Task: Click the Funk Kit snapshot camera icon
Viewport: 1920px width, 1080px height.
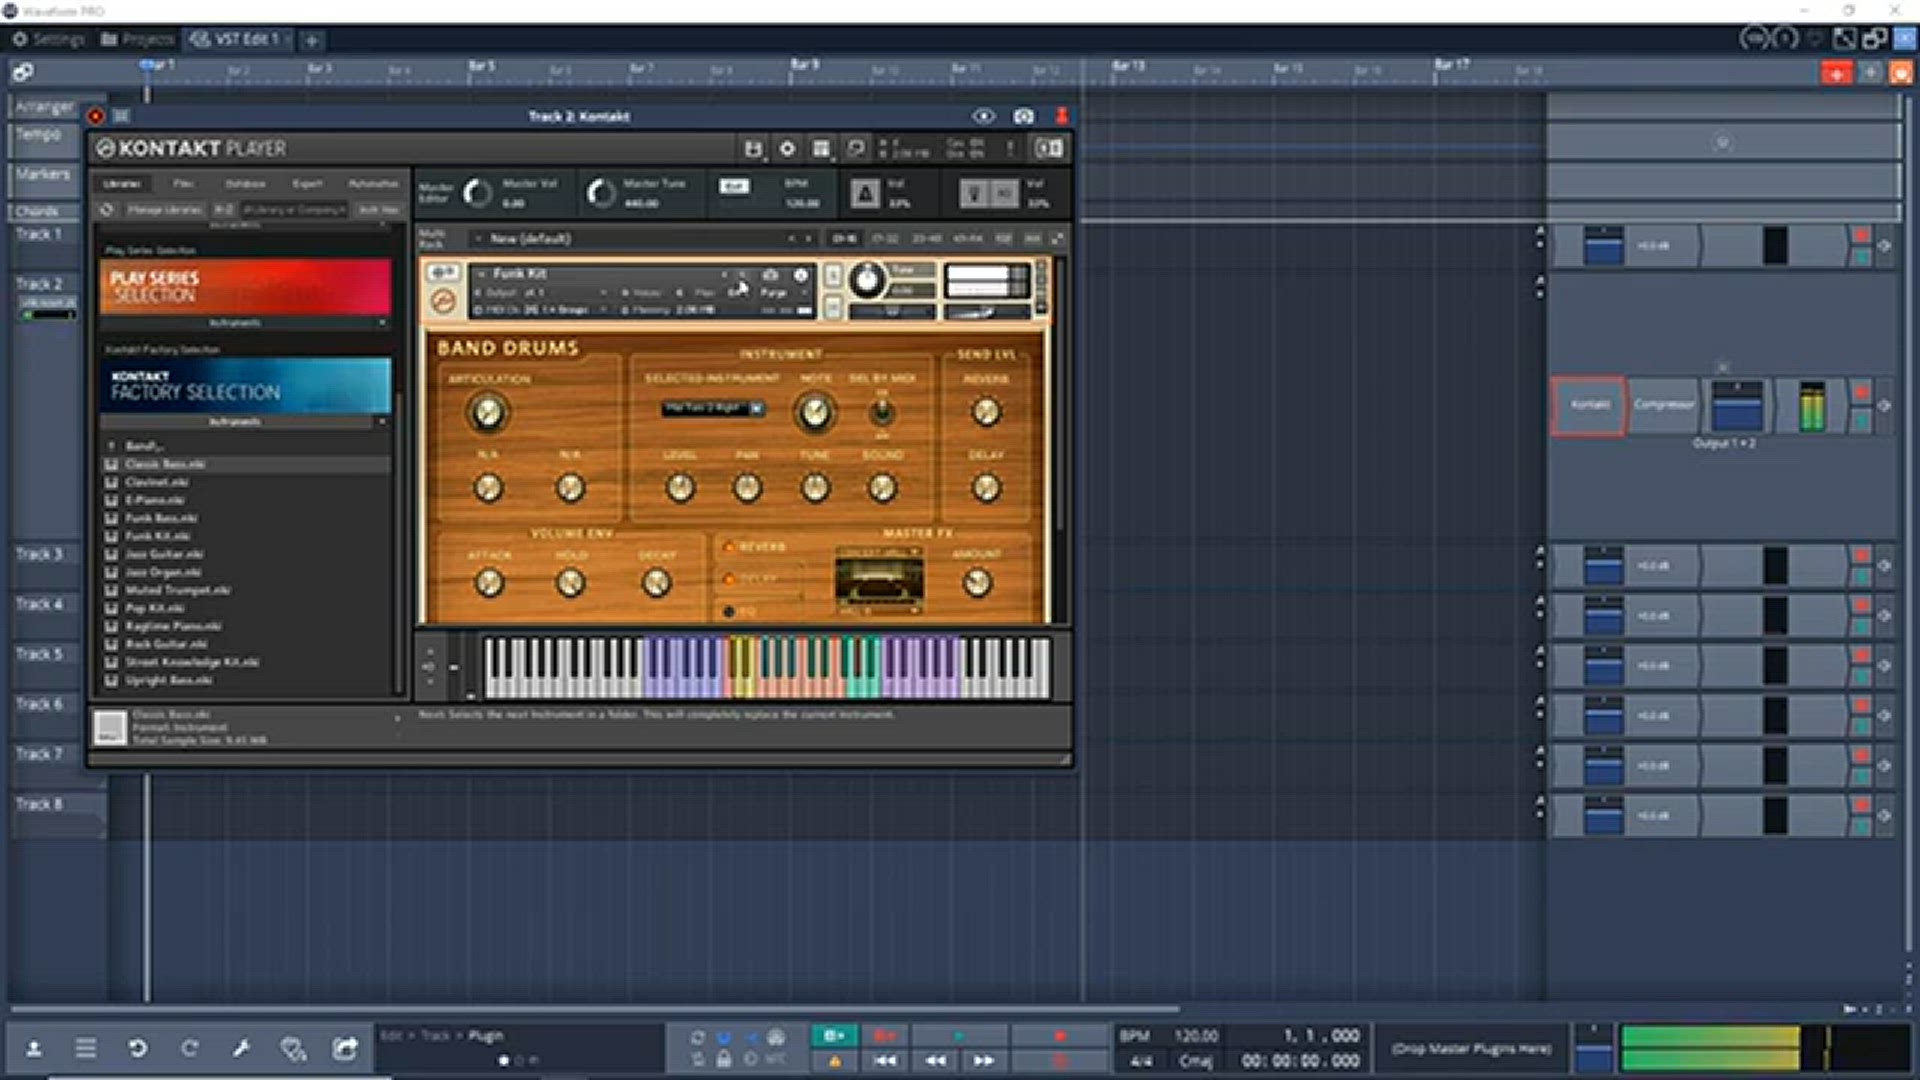Action: point(770,274)
